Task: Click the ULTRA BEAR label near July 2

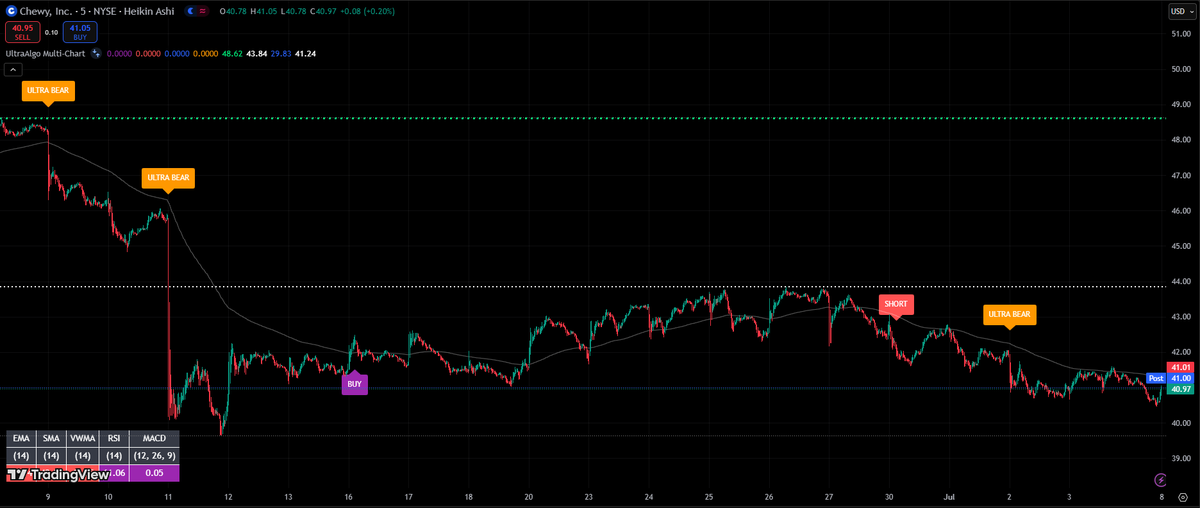Action: [1010, 315]
